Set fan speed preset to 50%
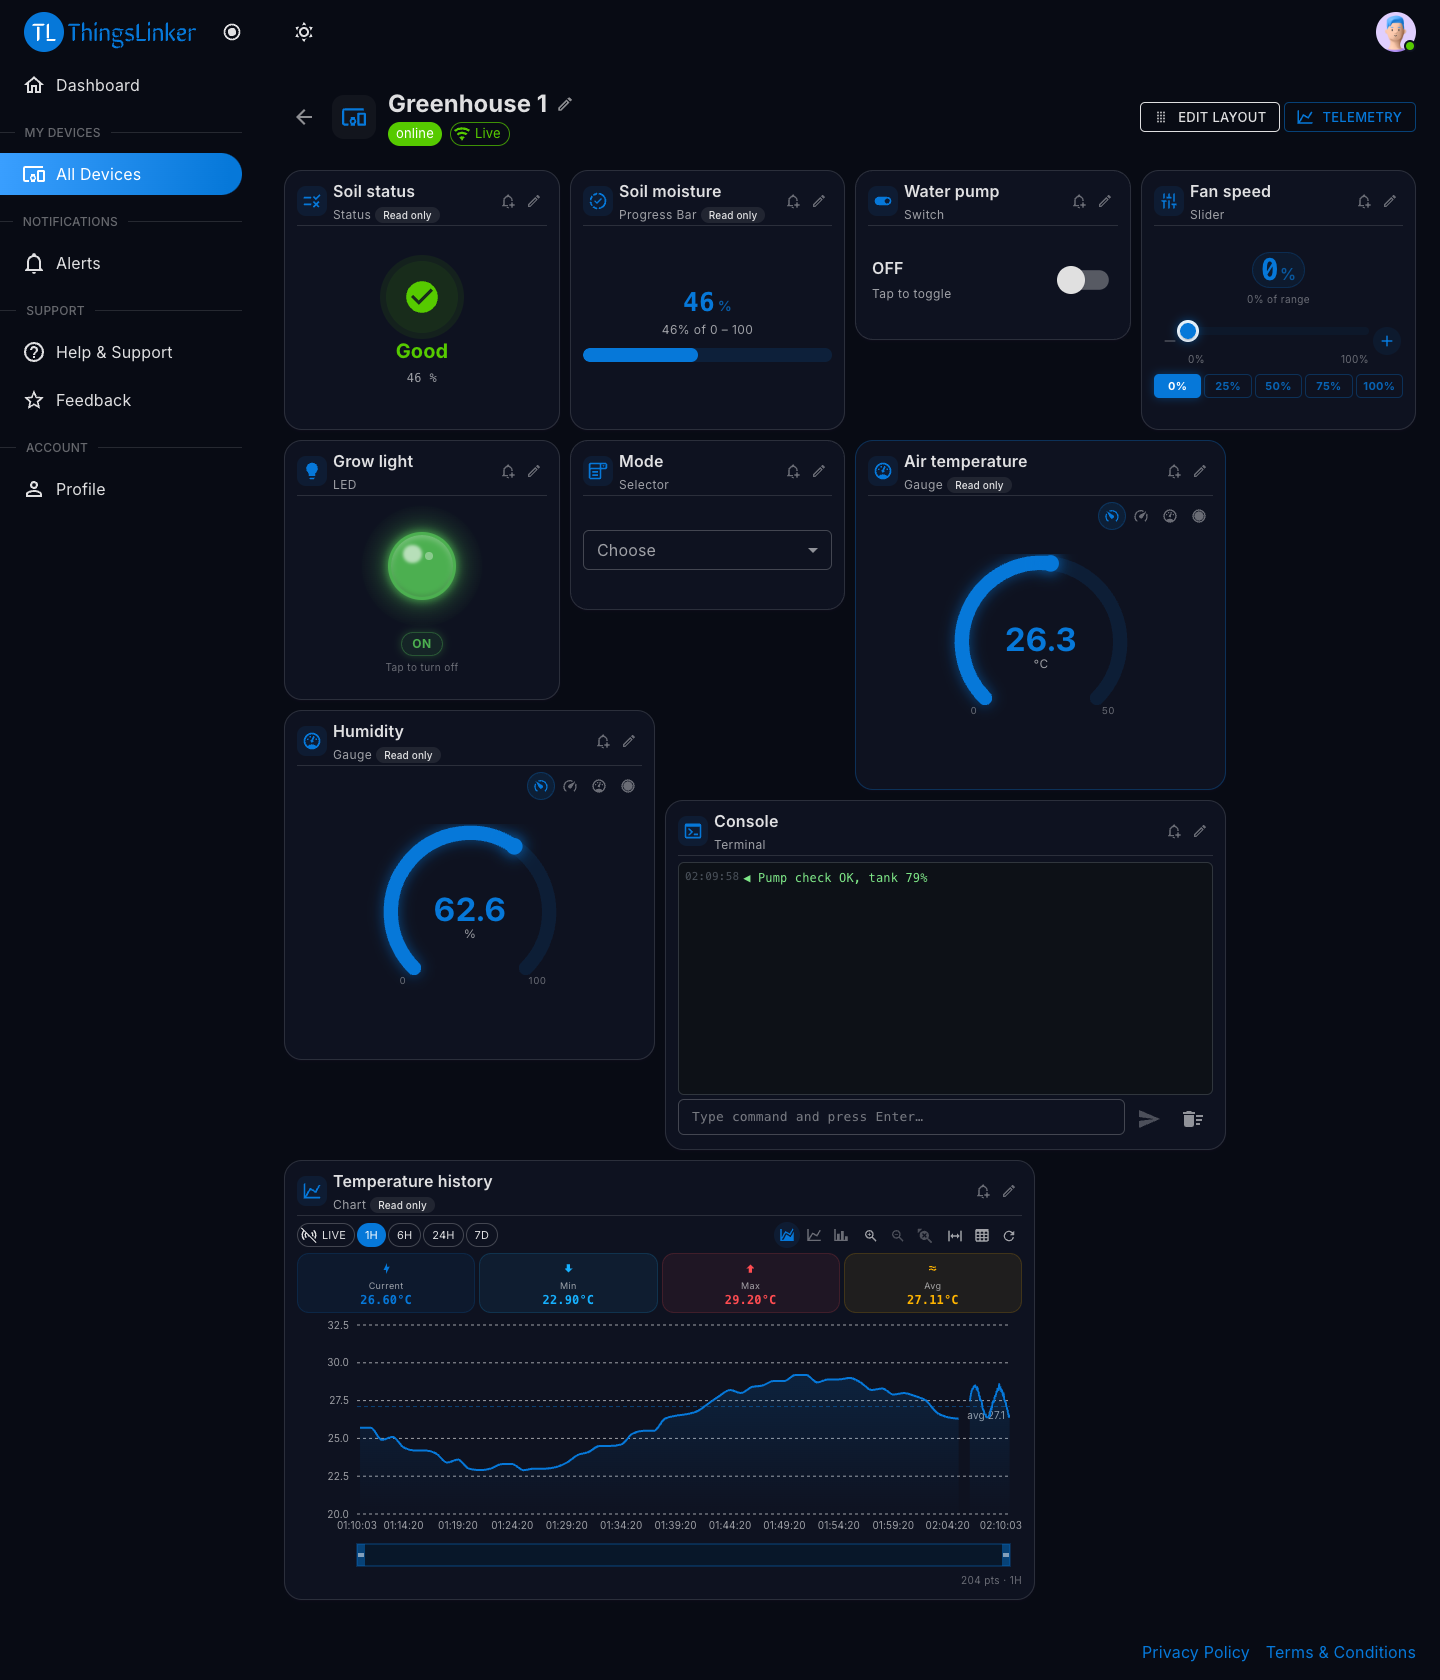This screenshot has height=1680, width=1440. click(1278, 386)
